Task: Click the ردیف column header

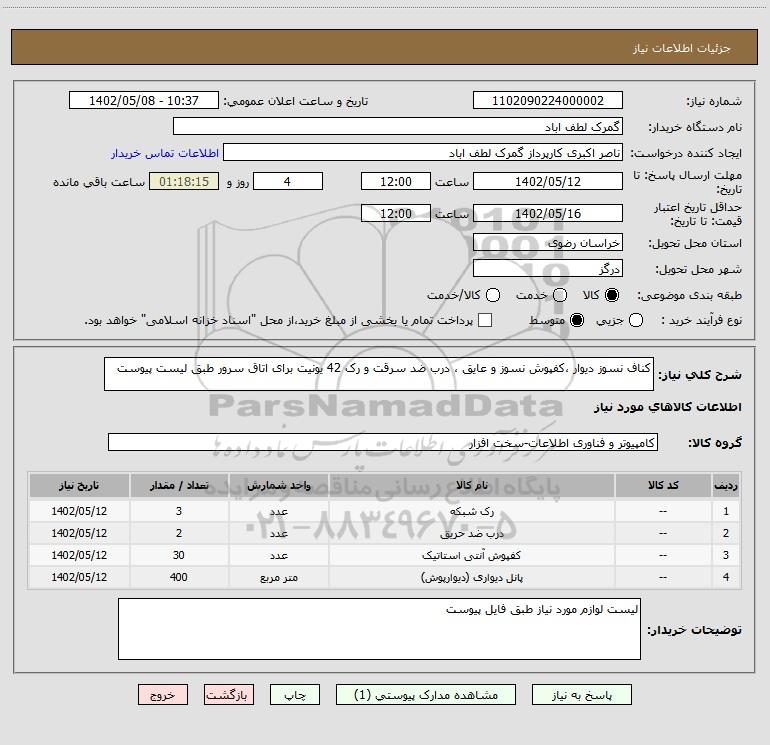Action: point(726,485)
